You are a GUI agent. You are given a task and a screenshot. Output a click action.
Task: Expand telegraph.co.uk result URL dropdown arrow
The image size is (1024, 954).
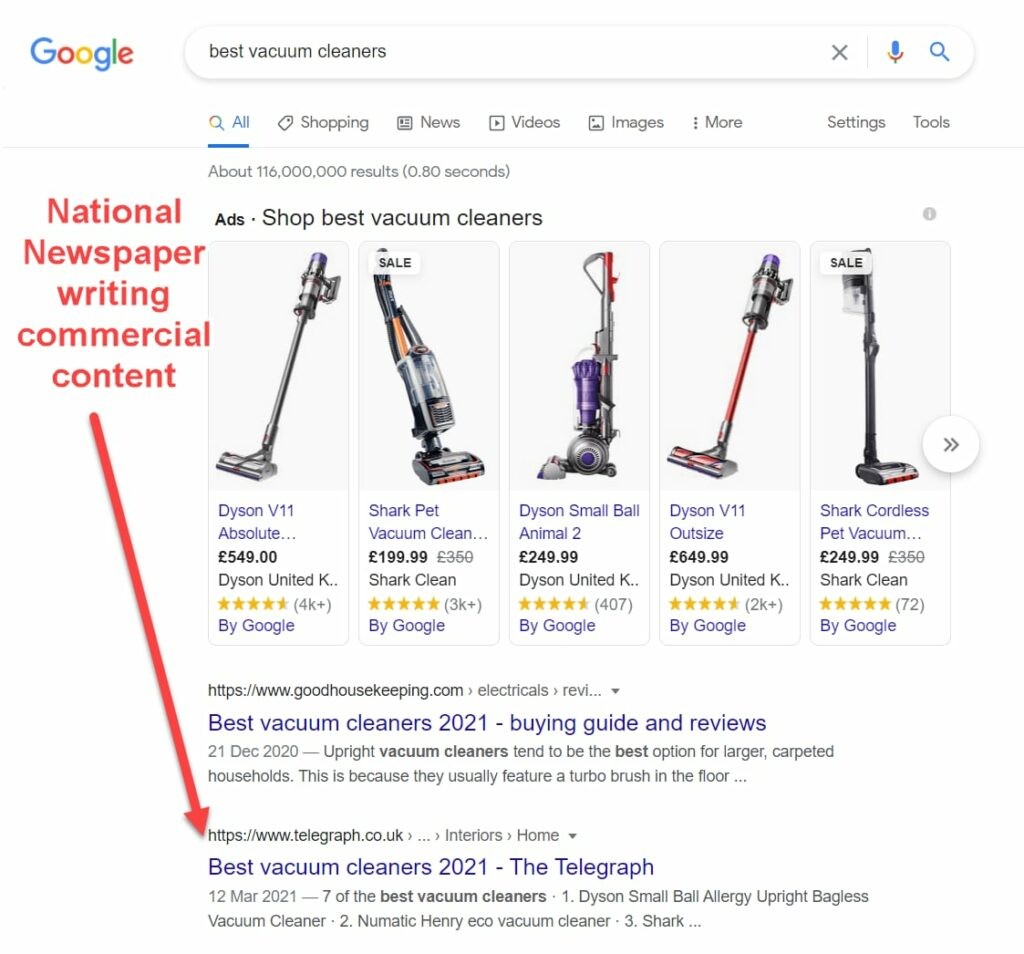pos(573,836)
